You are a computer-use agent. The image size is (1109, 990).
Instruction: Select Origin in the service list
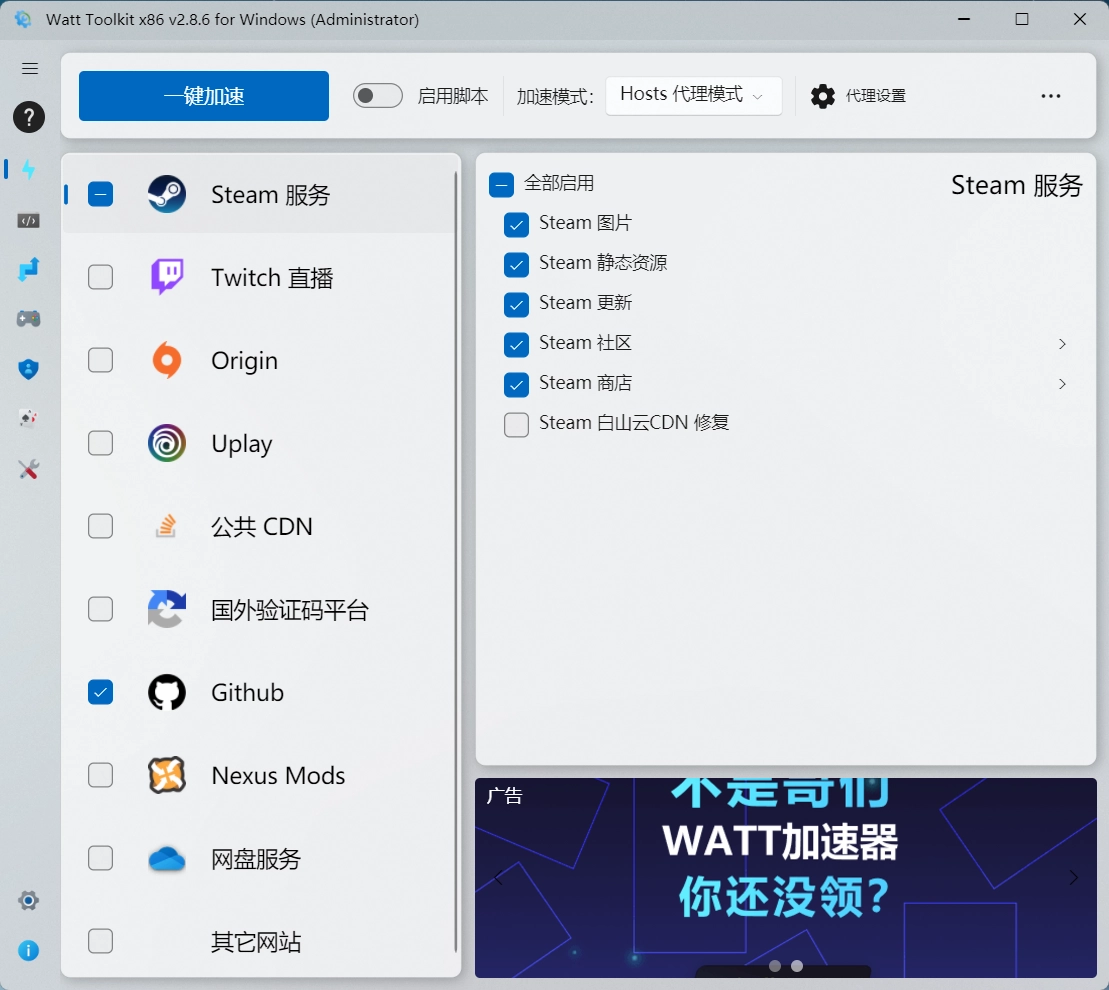coord(259,360)
